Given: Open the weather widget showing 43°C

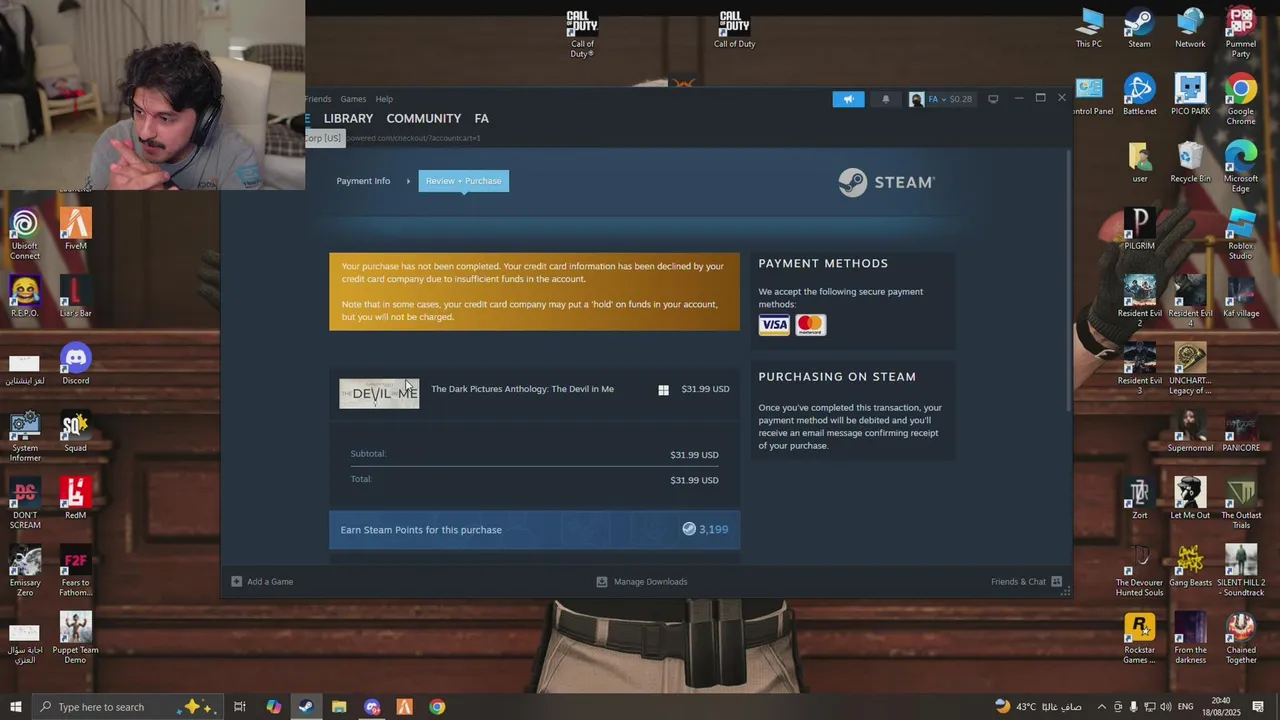Looking at the screenshot, I should click(x=1038, y=707).
